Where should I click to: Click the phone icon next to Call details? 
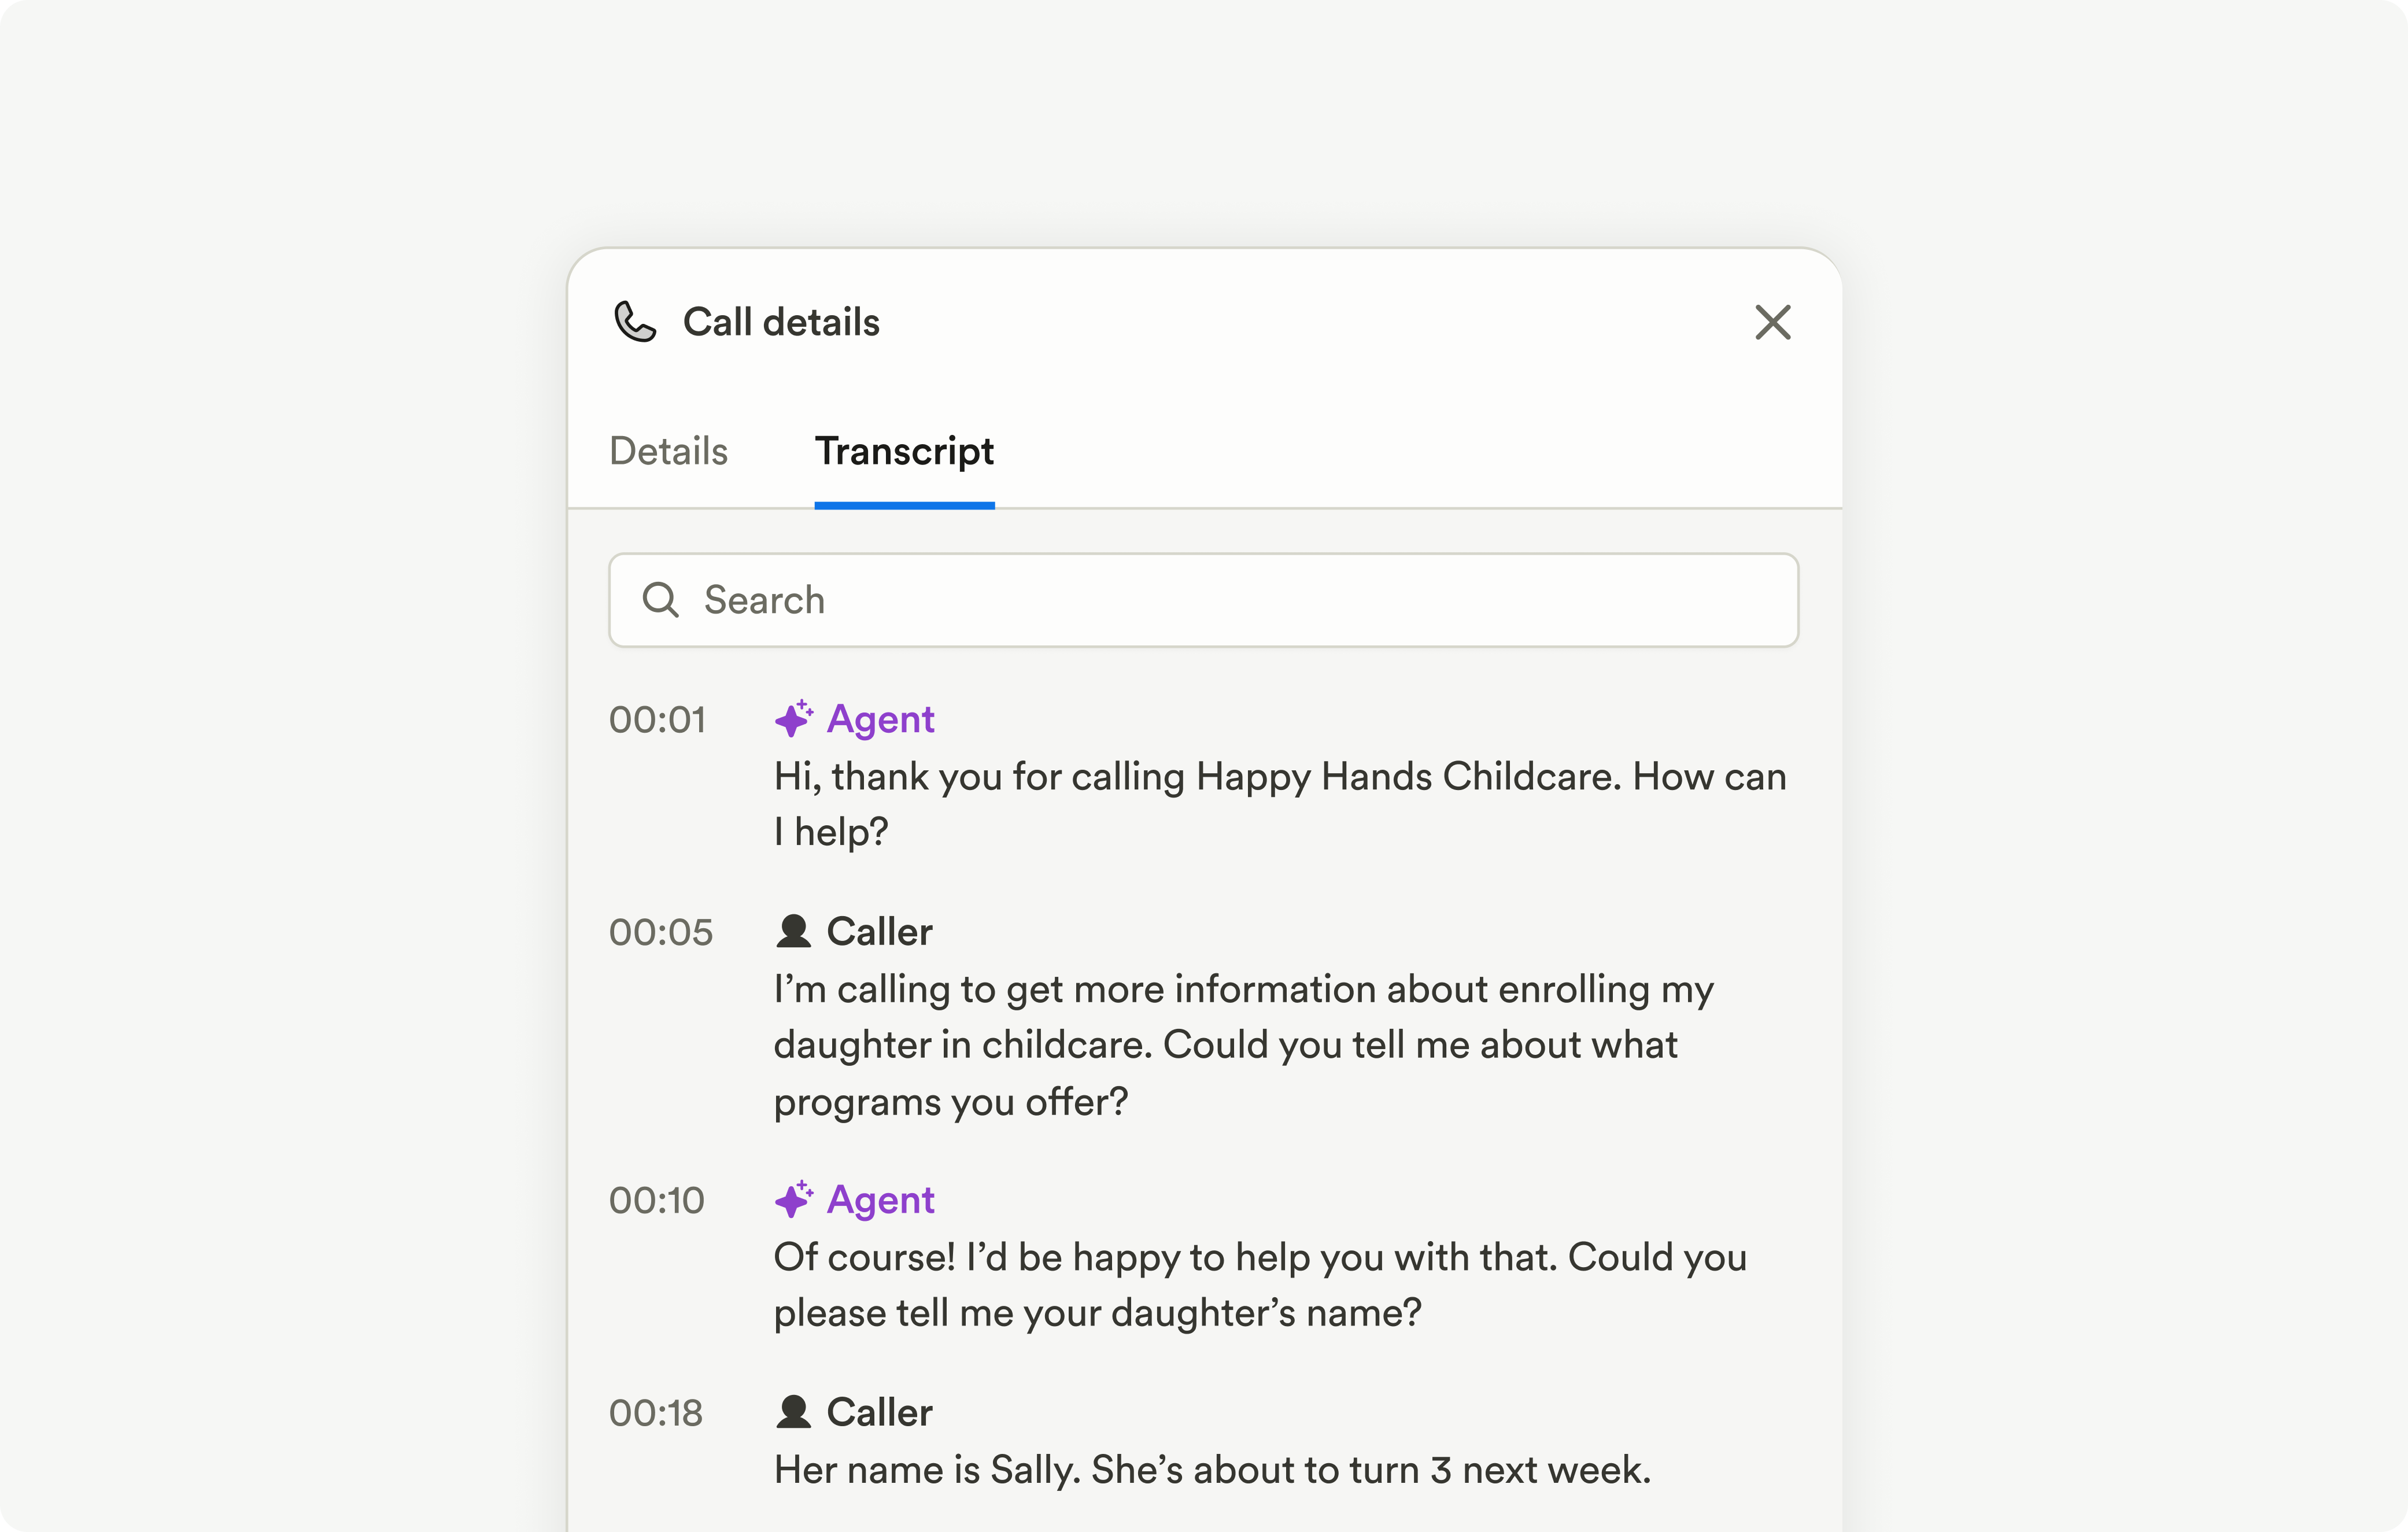(635, 322)
